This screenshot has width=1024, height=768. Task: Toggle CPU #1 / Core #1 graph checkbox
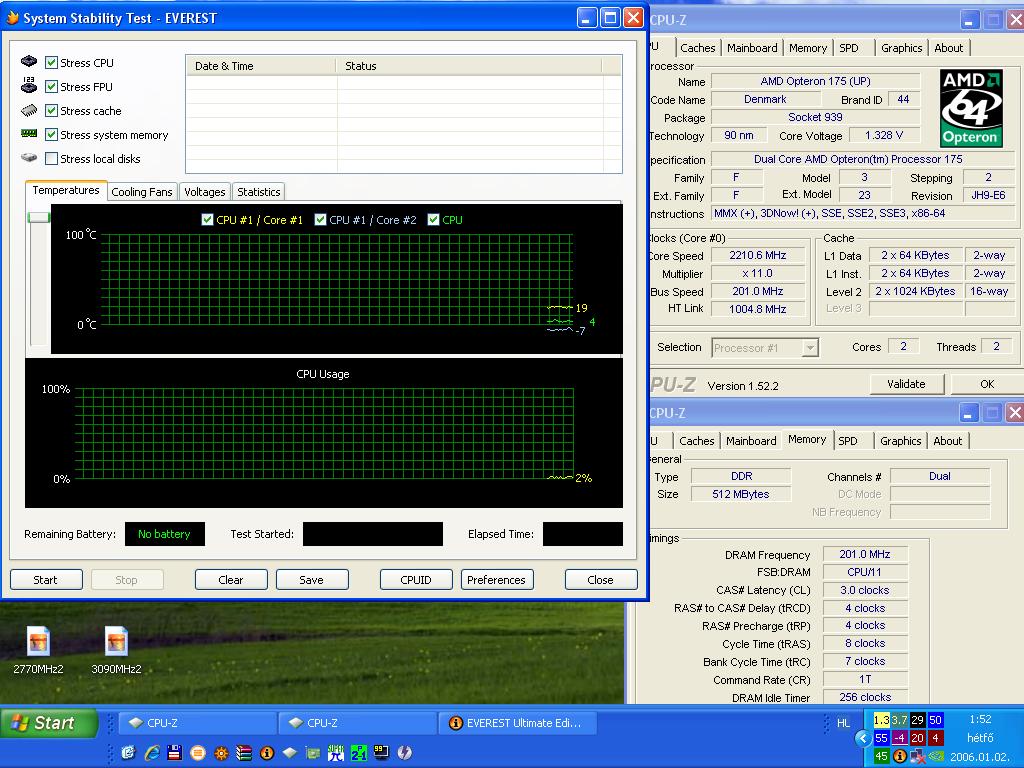pos(208,219)
